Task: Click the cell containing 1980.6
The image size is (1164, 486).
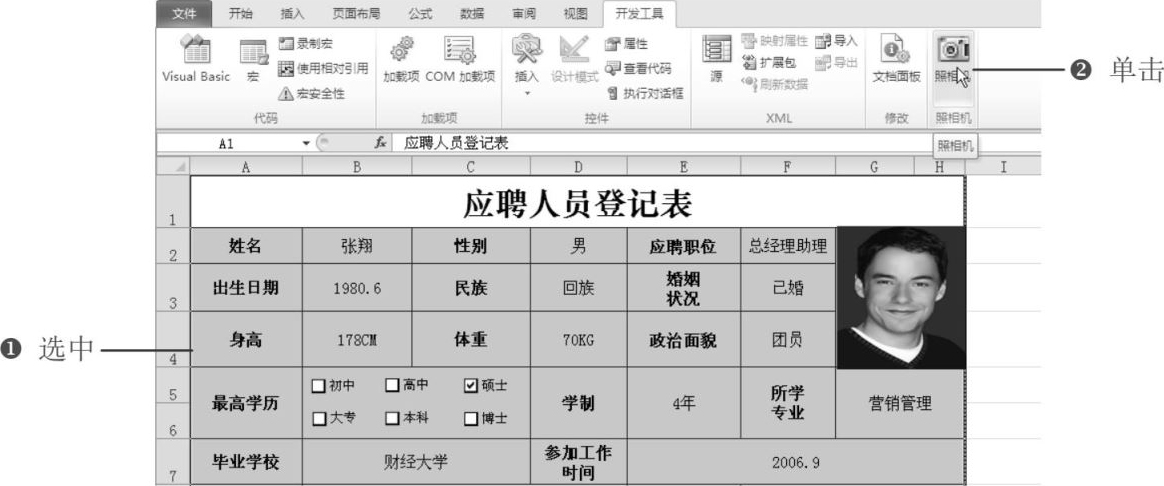Action: tap(357, 288)
